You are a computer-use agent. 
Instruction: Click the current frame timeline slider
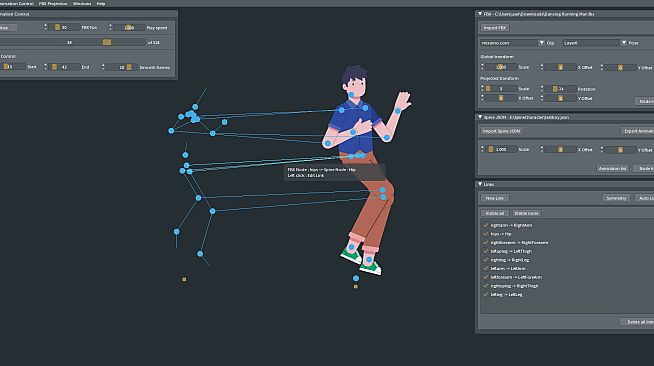click(x=73, y=43)
